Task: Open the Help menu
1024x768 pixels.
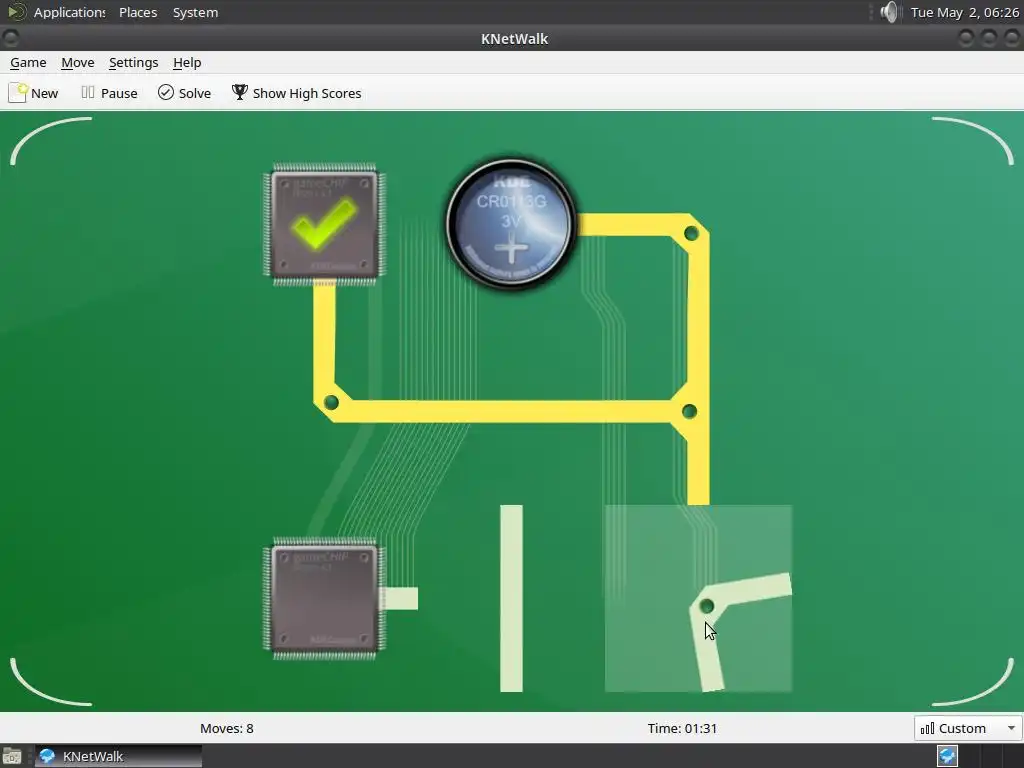Action: point(187,63)
